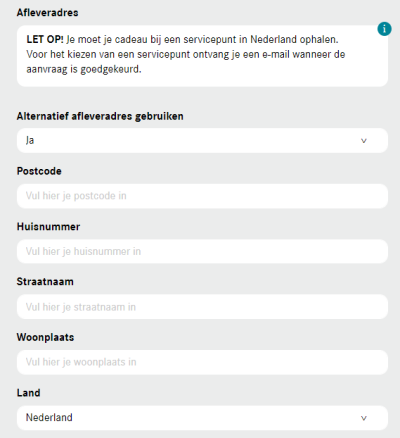Click the chevron arrow in the Land selector
The width and height of the screenshot is (400, 438).
364,418
